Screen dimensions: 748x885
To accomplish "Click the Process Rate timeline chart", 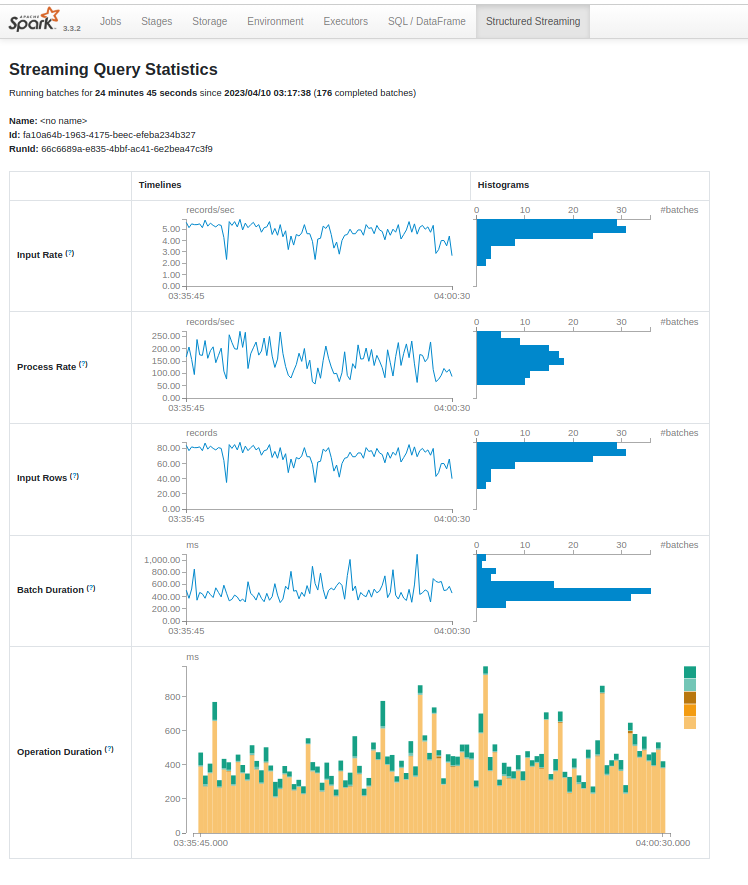I will click(319, 365).
